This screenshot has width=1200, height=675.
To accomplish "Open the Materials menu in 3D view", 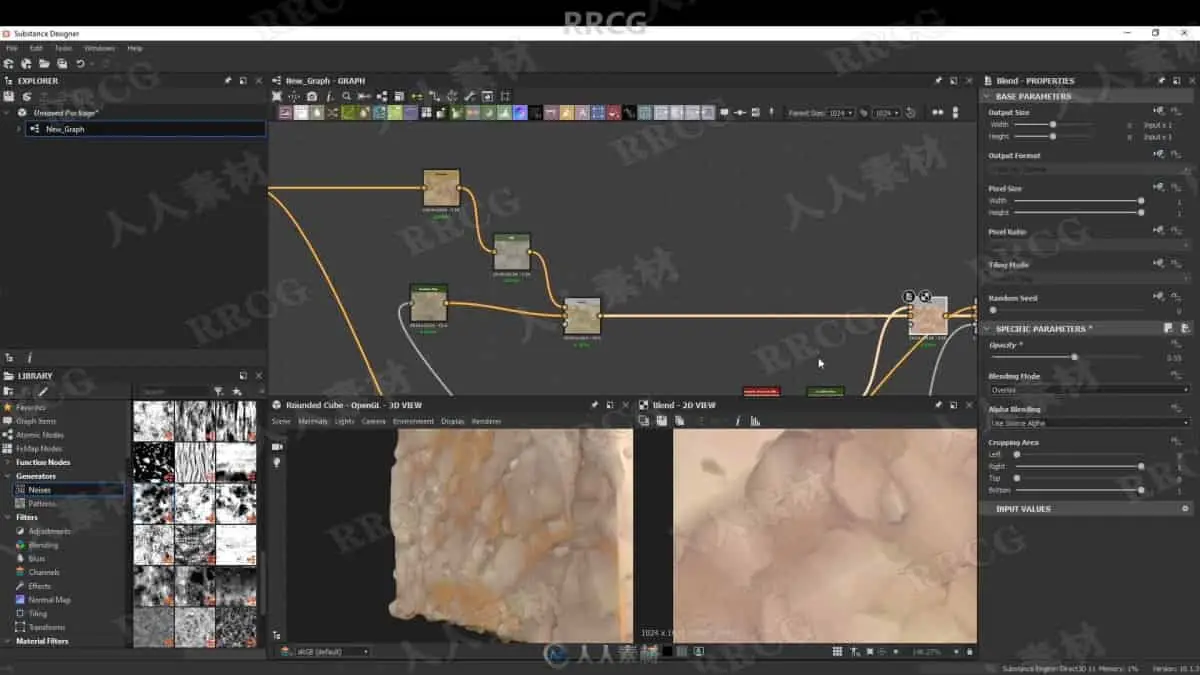I will tap(312, 421).
